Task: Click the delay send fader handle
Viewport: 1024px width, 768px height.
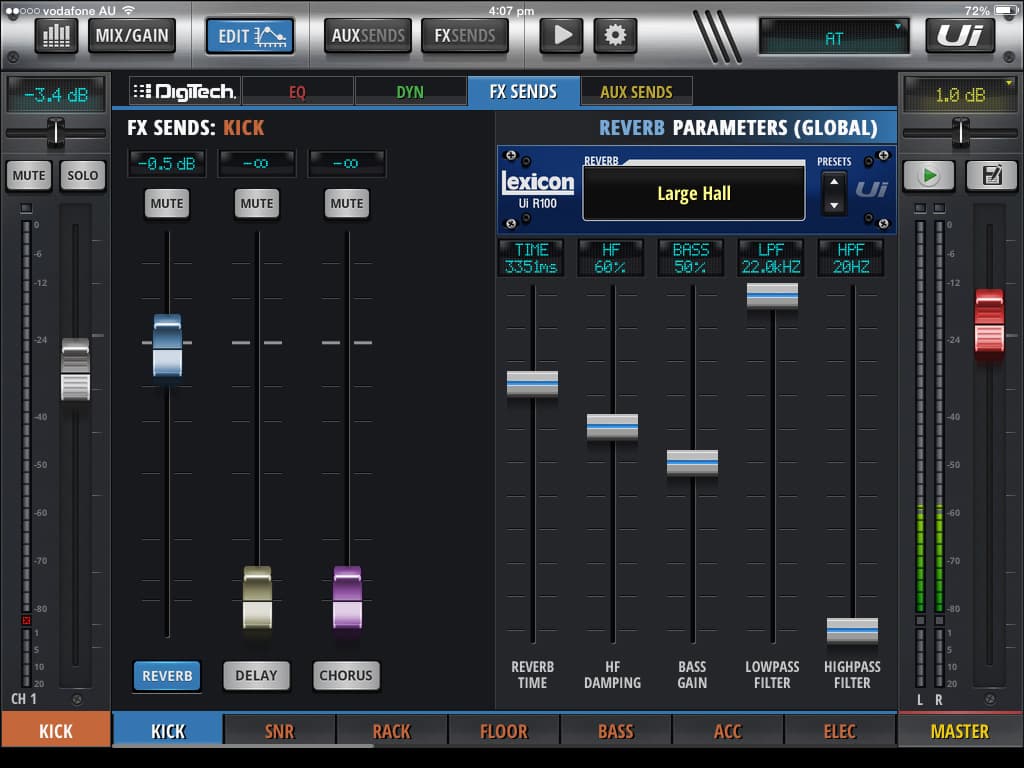Action: tap(257, 597)
